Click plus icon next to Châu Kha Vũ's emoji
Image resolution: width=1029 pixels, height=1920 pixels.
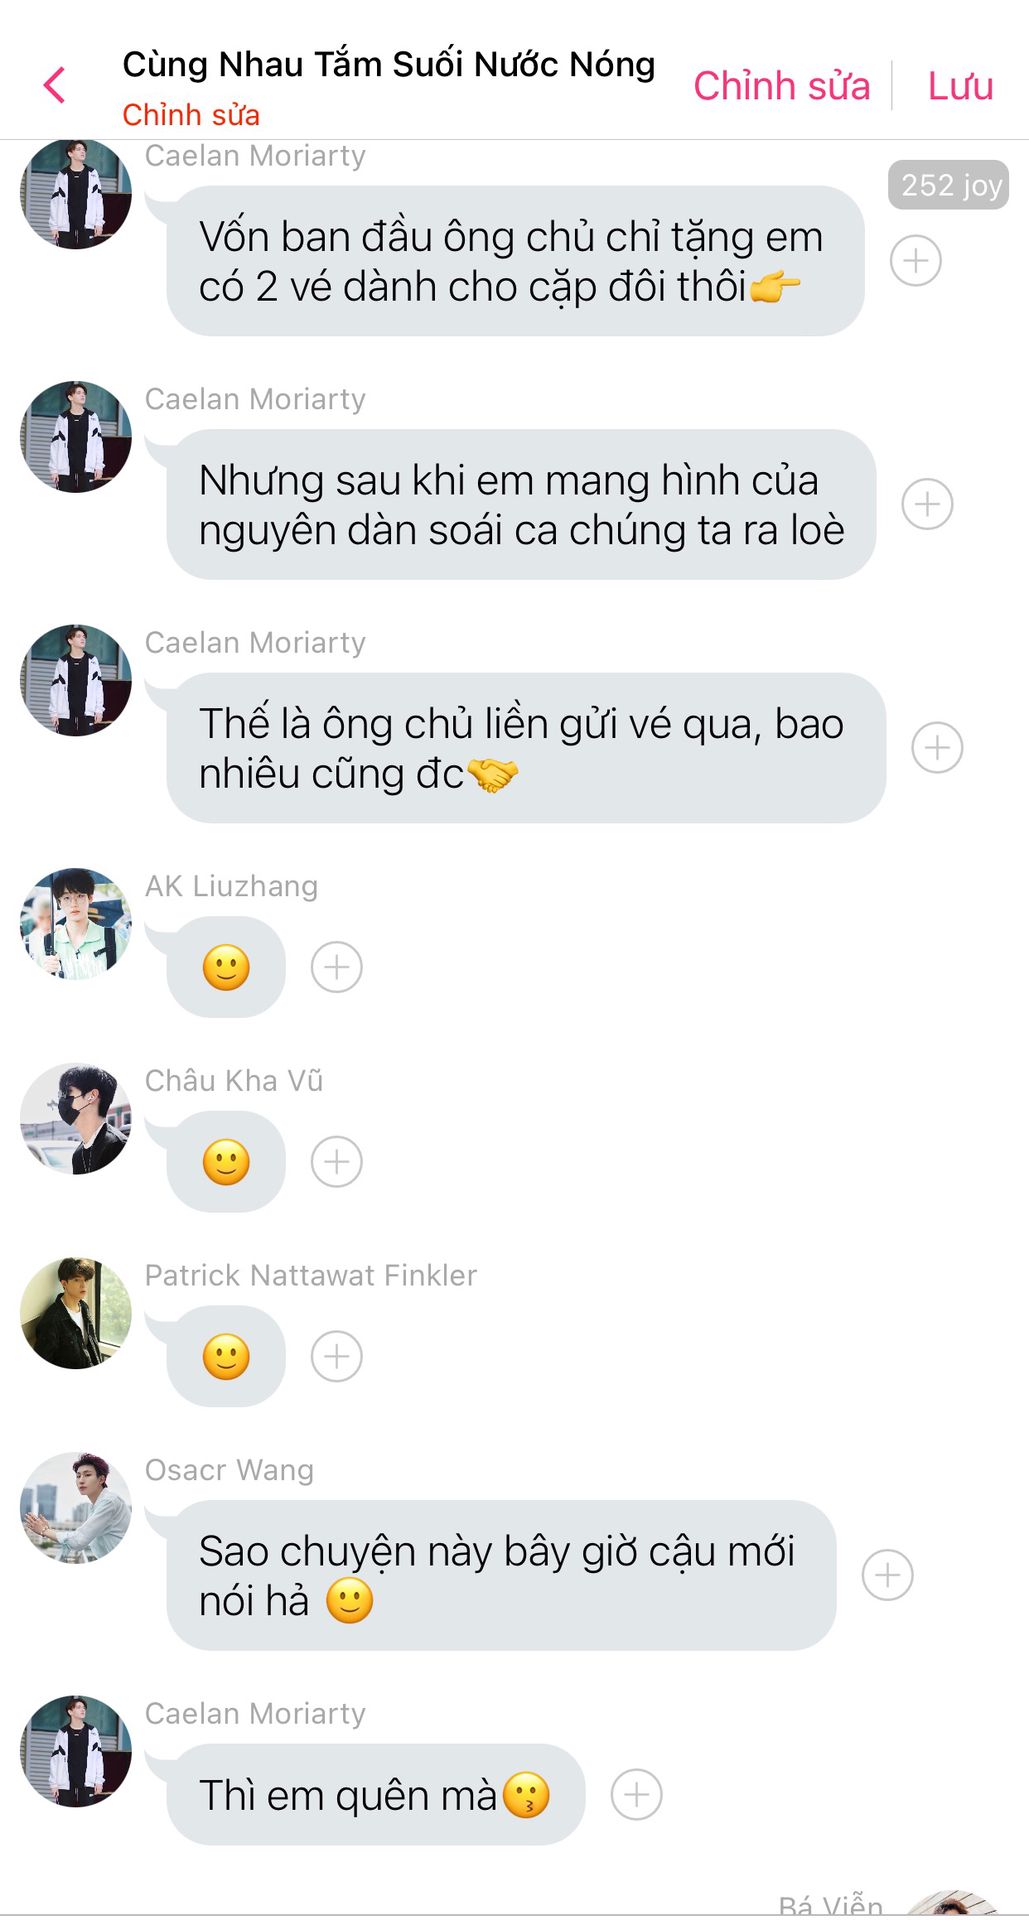tap(336, 1162)
